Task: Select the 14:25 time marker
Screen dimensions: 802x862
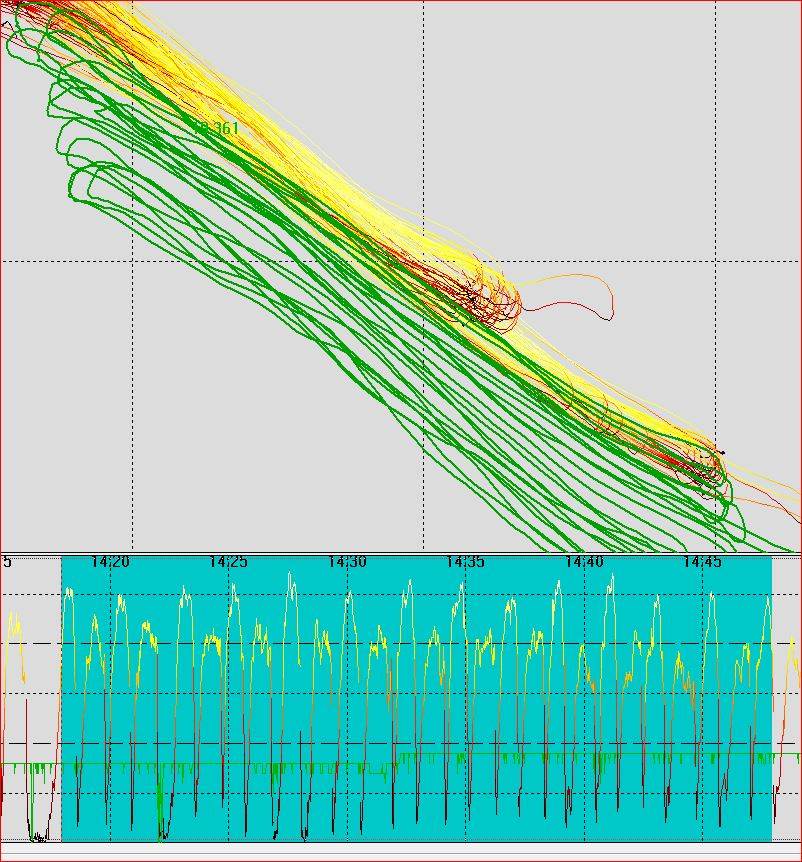Action: [x=228, y=563]
